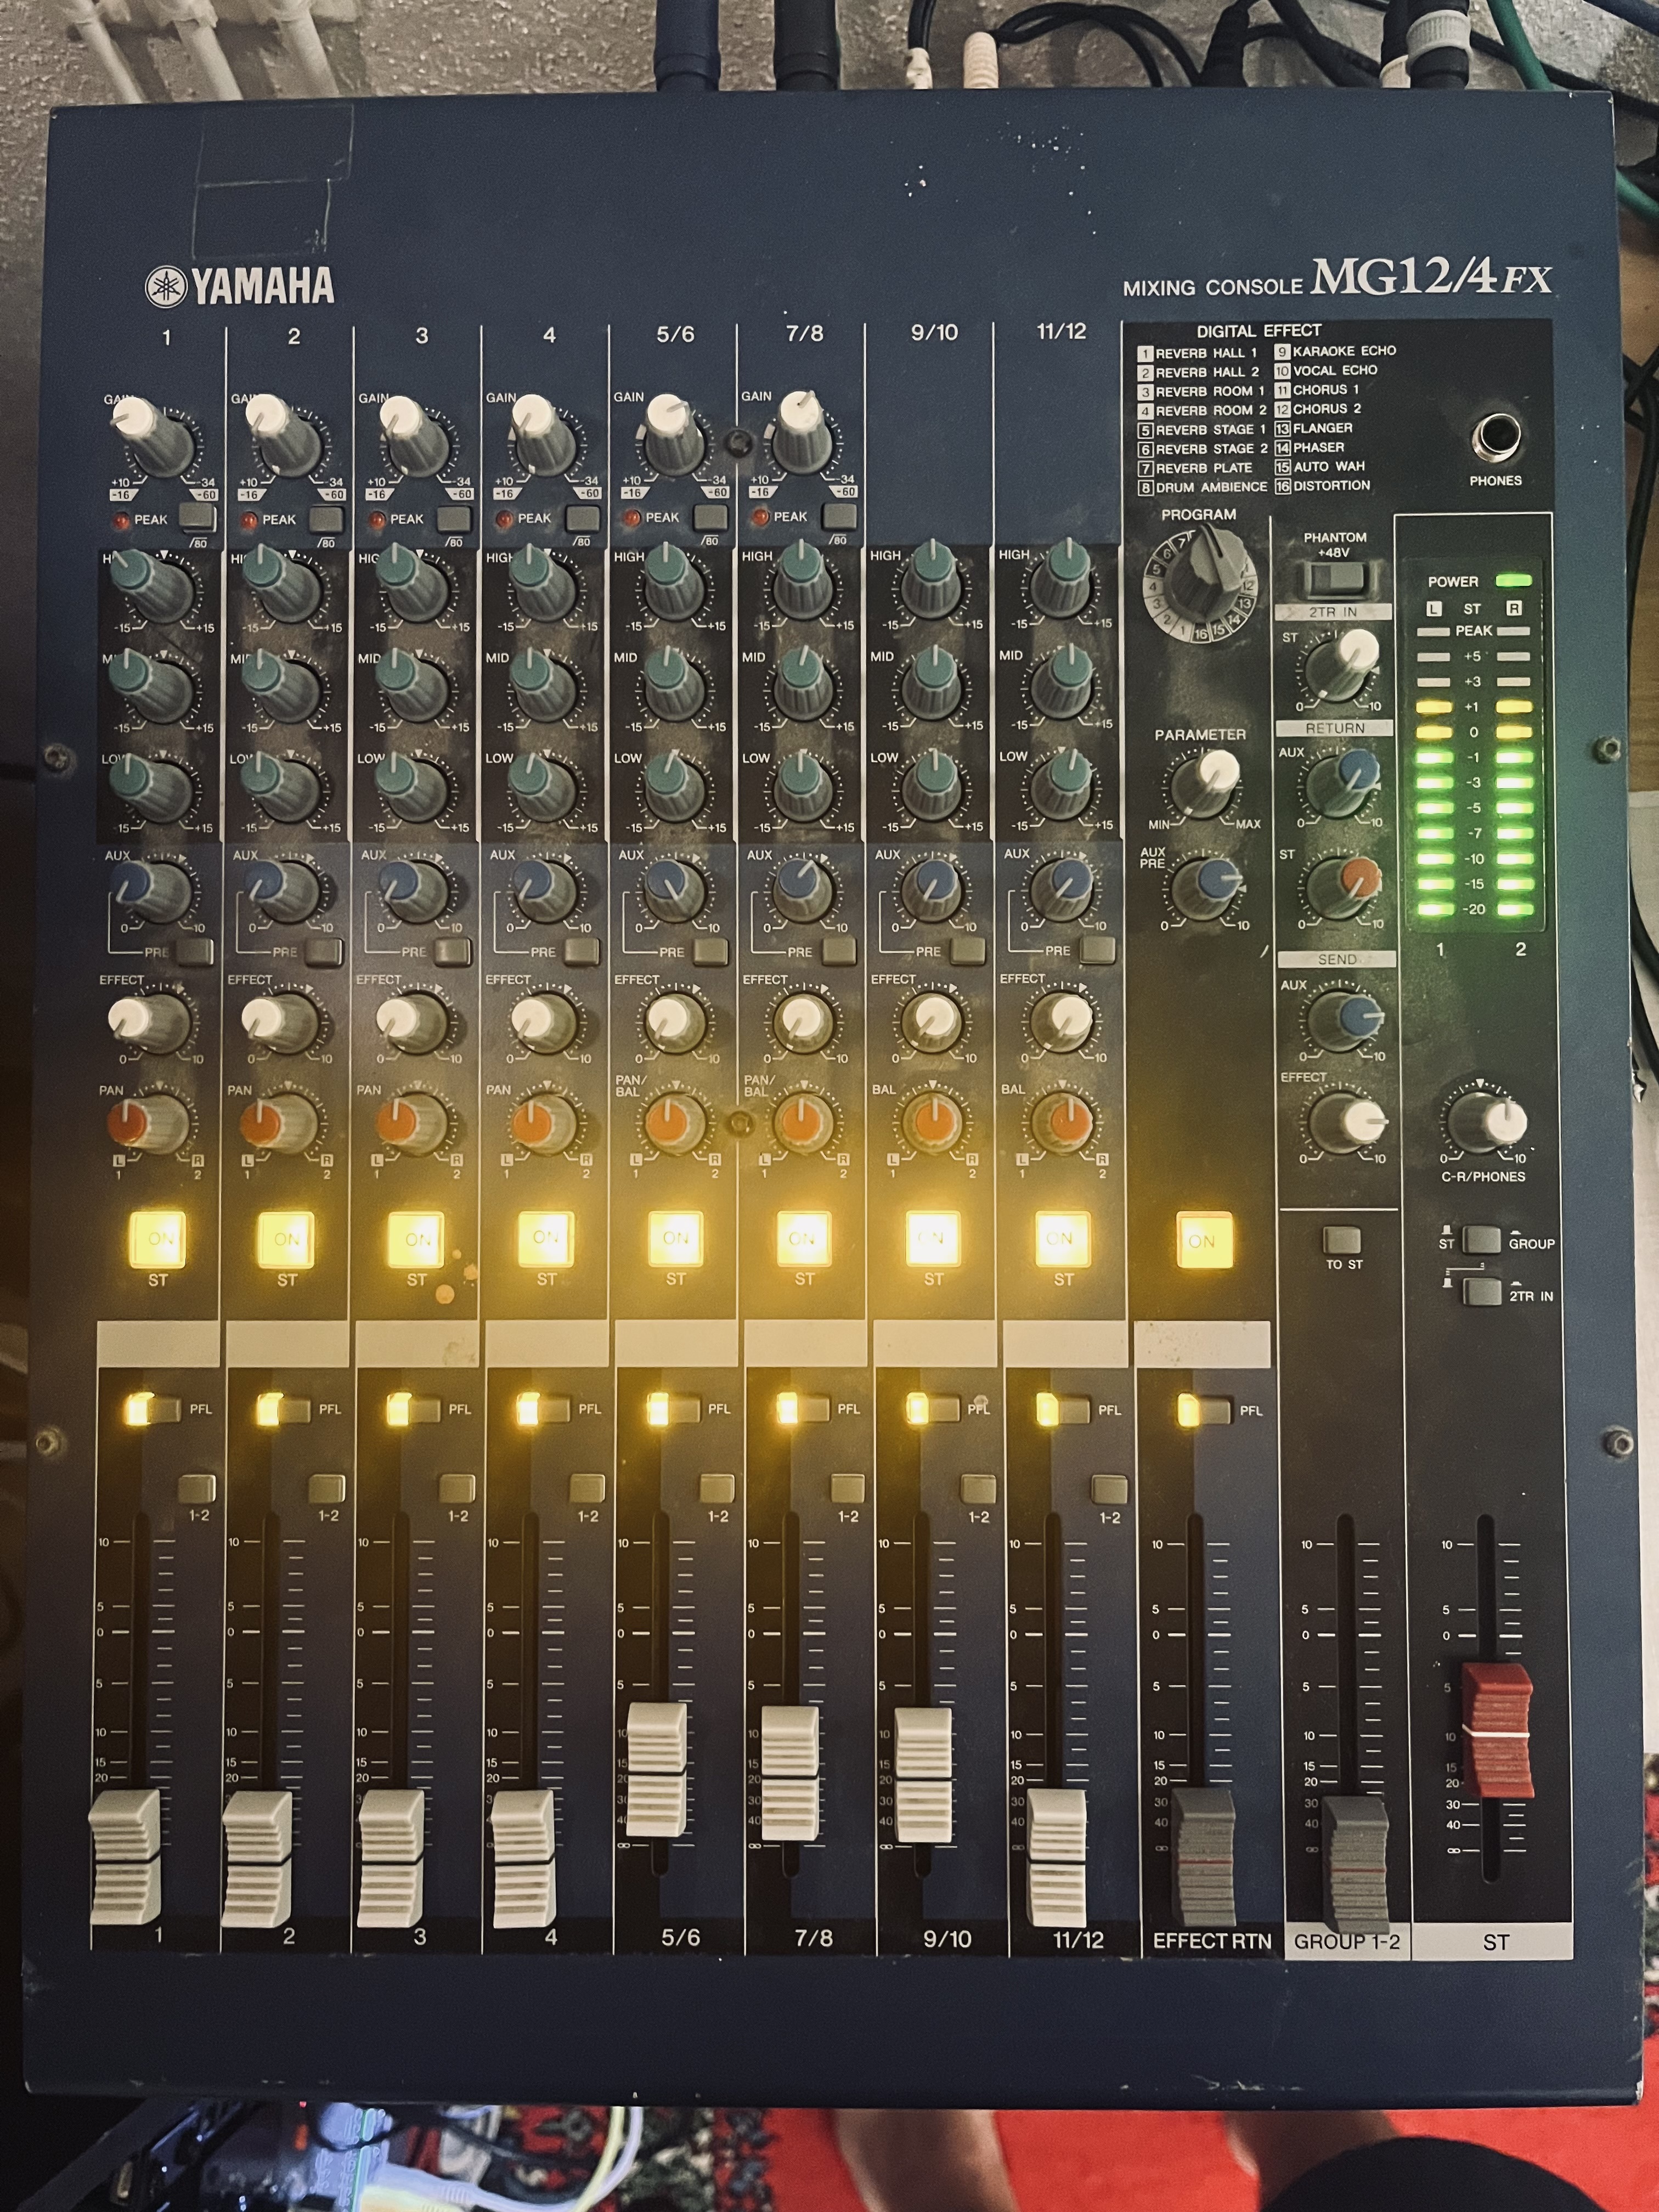Screen dimensions: 1659x2212
Task: Toggle the 1-2 group switch on channel 4
Action: point(587,1488)
